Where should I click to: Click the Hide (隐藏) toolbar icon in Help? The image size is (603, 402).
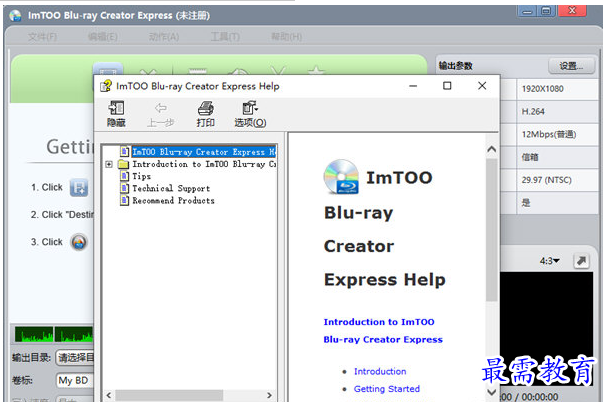[x=116, y=114]
